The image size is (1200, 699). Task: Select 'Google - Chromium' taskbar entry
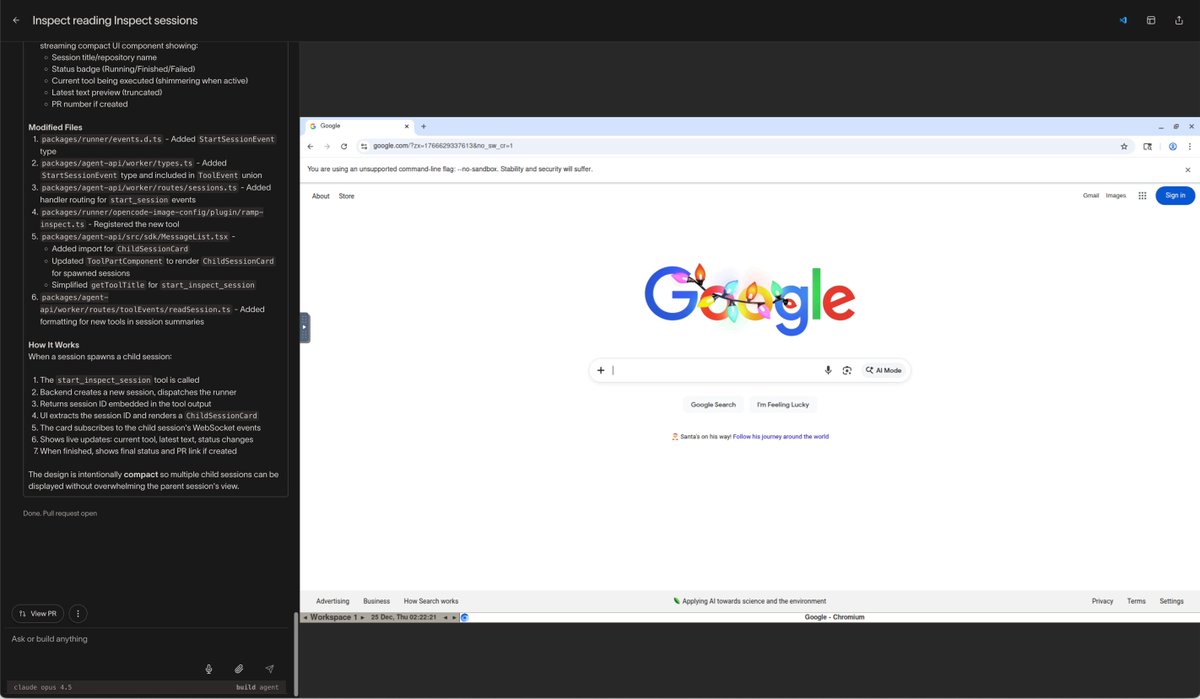(x=834, y=617)
